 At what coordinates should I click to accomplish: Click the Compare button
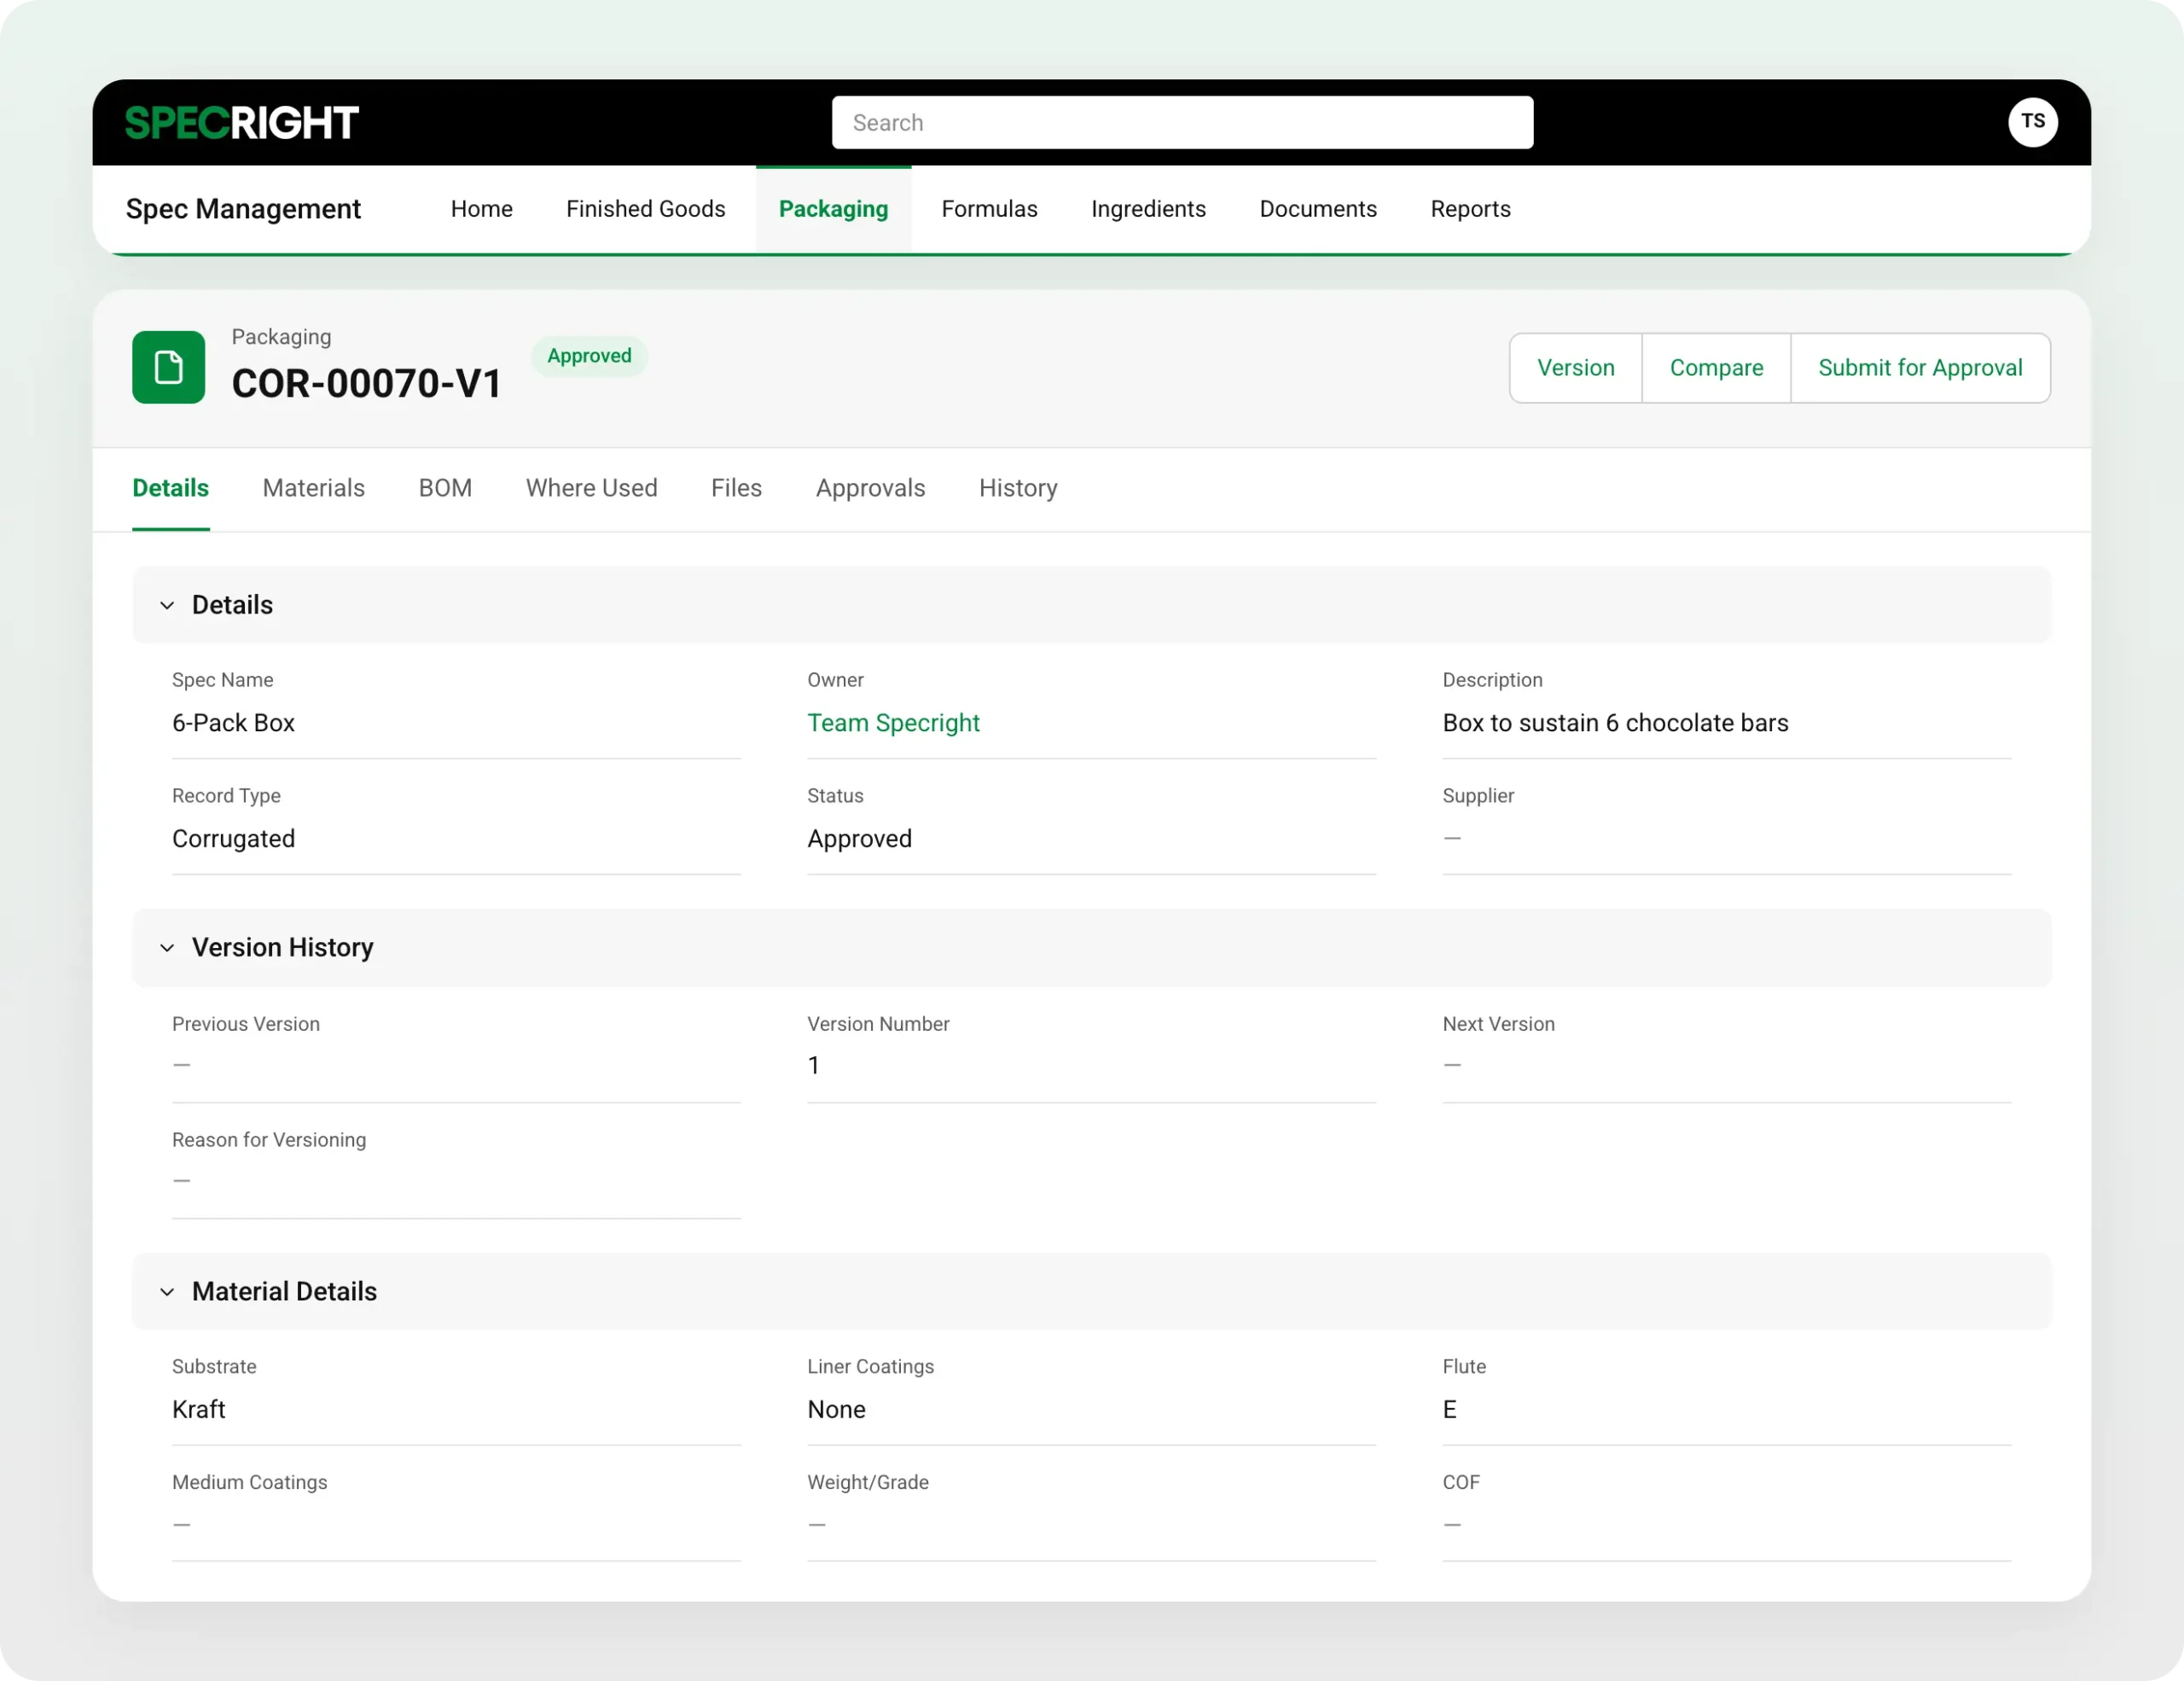1716,368
